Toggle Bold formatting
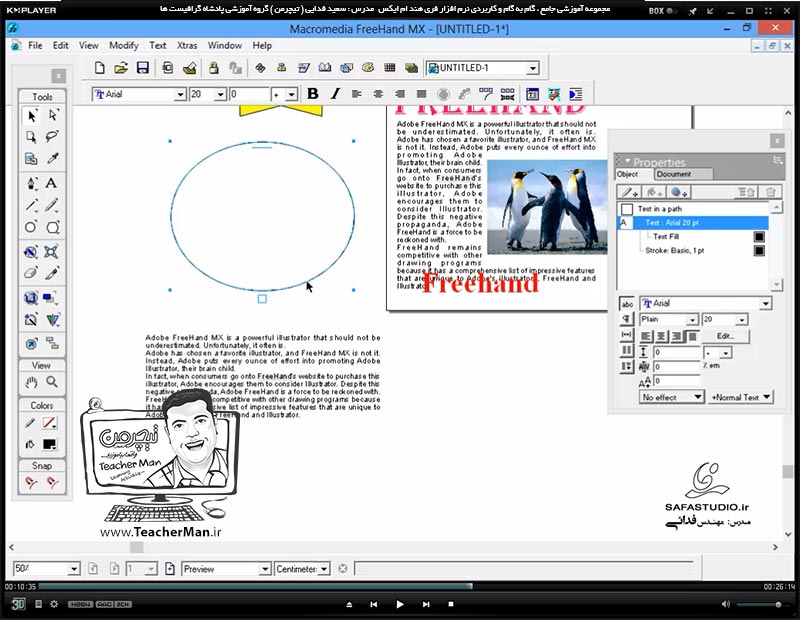Viewport: 800px width, 621px height. (x=313, y=94)
